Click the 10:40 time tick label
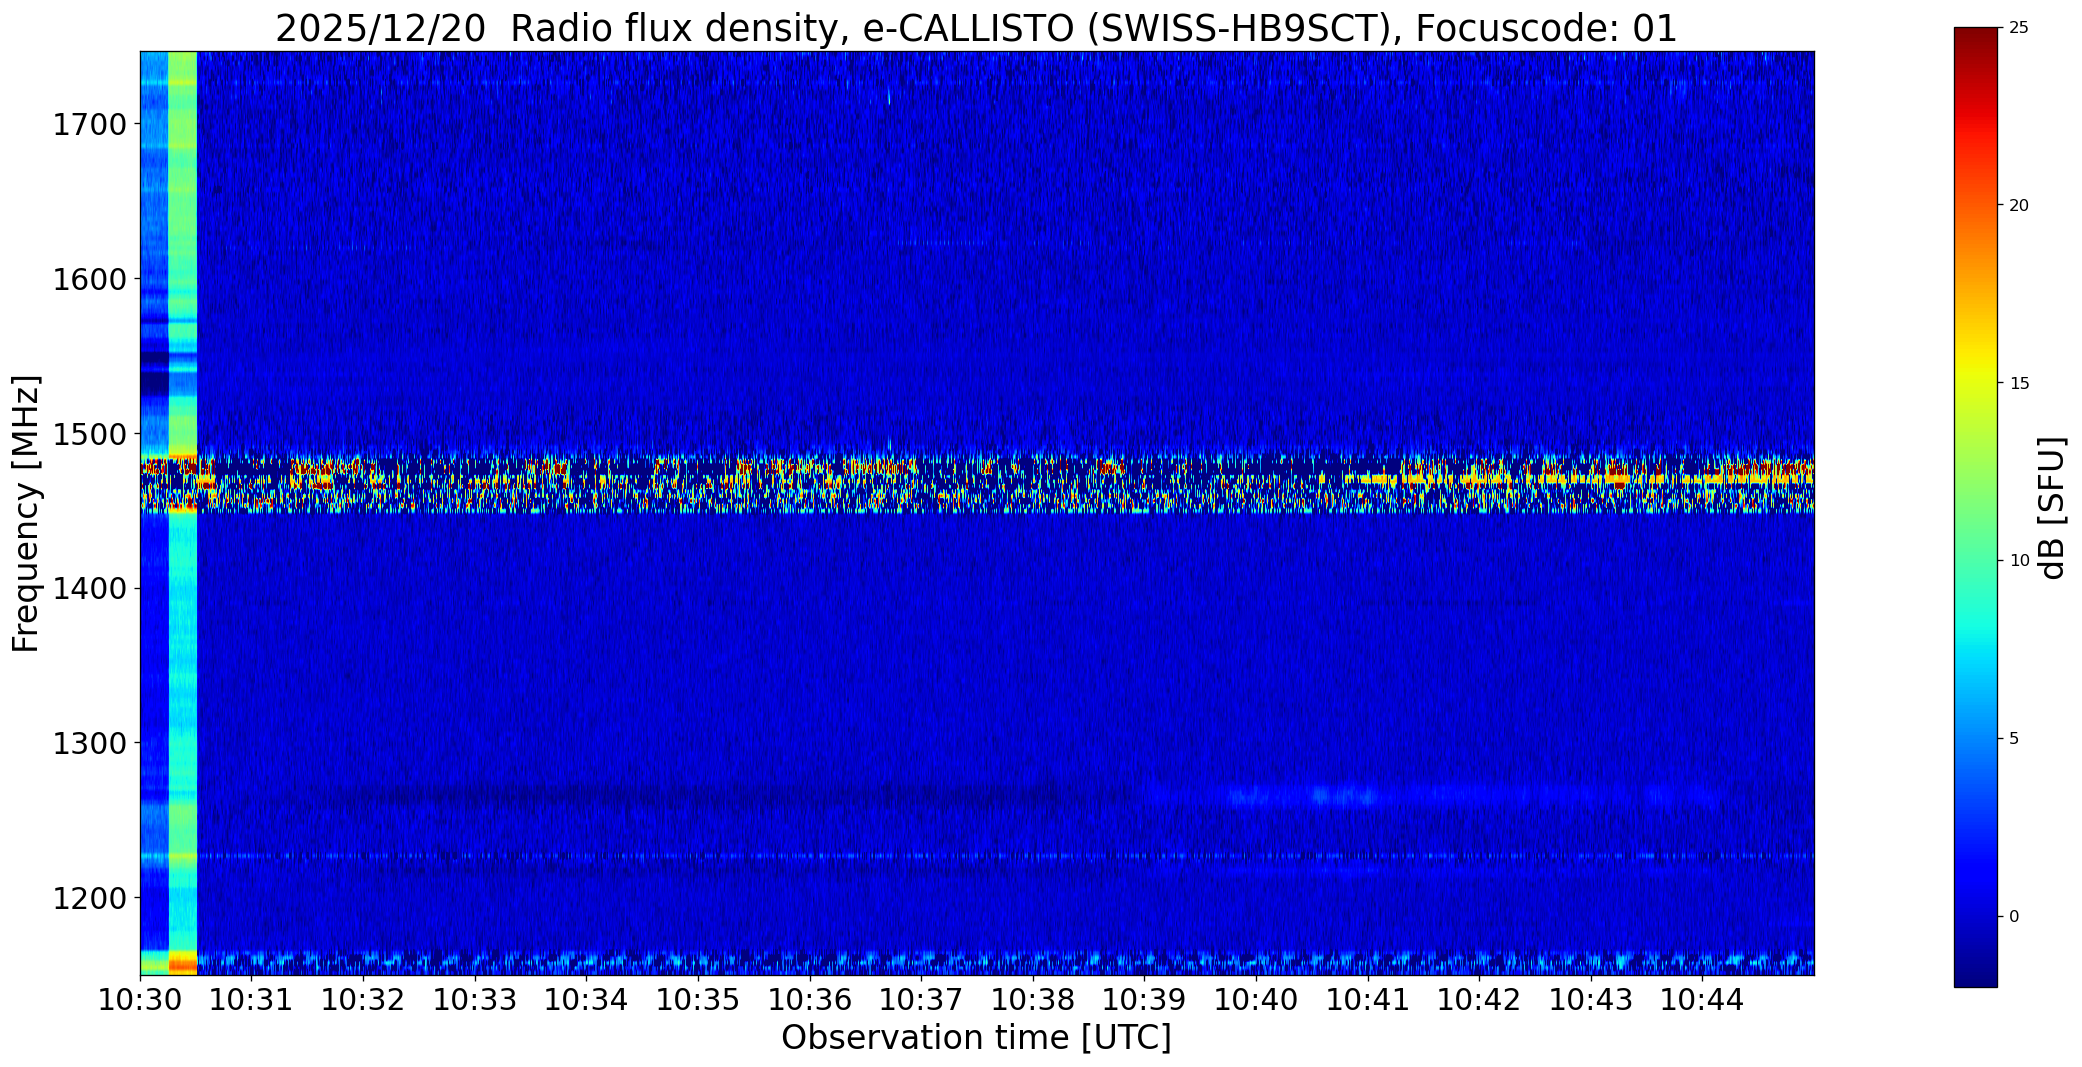This screenshot has width=2082, height=1067. [x=1256, y=999]
